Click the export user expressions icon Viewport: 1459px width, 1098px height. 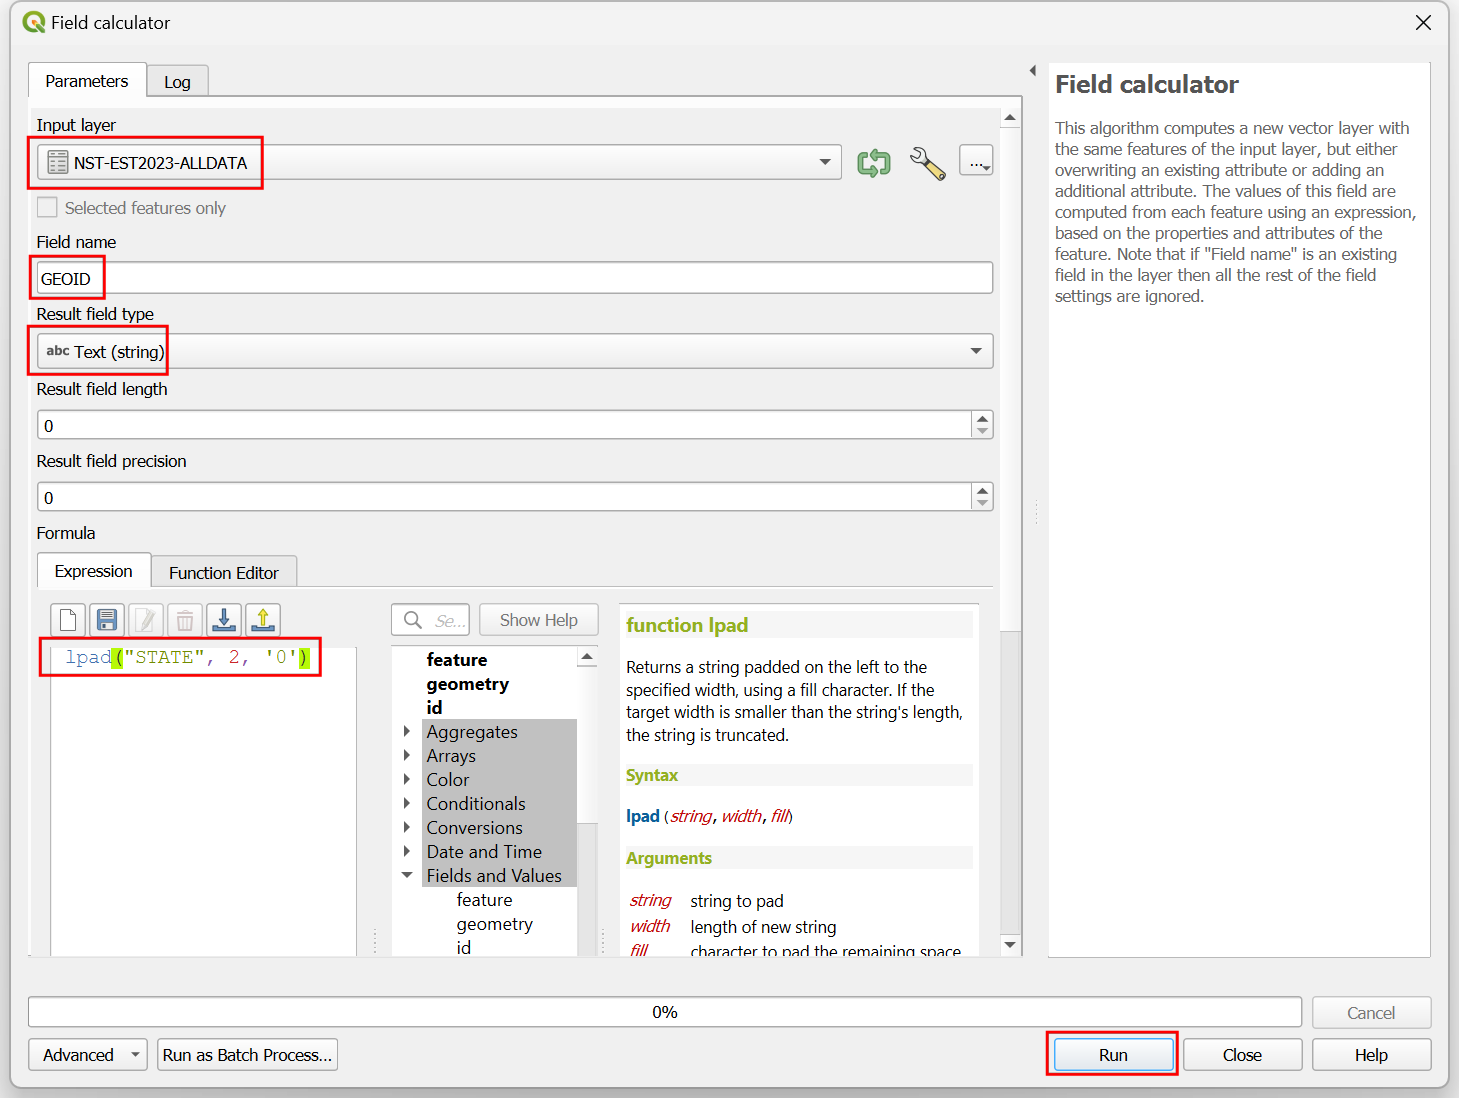pos(263,620)
